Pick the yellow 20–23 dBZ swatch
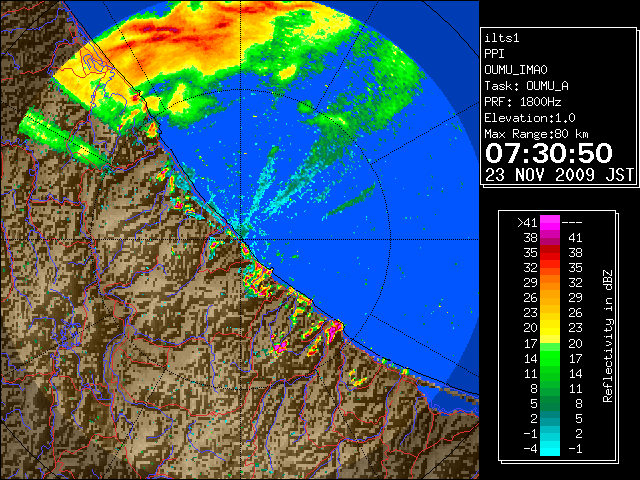The width and height of the screenshot is (640, 480). click(550, 328)
